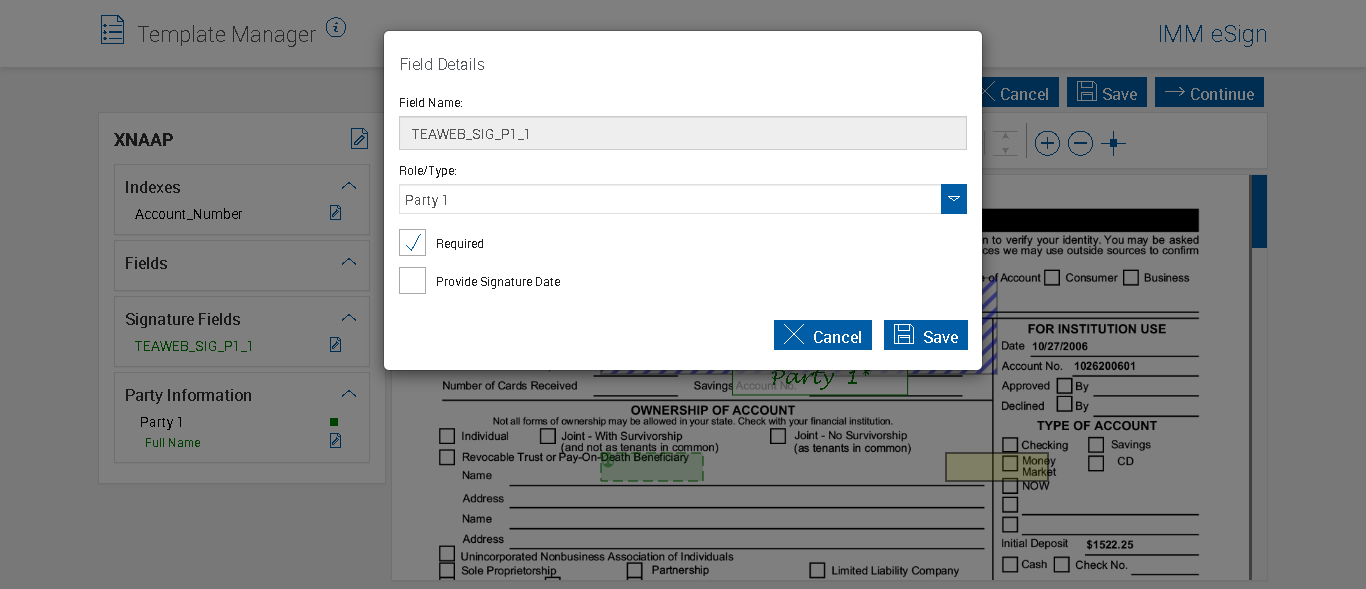
Task: Cancel the Field Details dialog
Action: pos(823,336)
